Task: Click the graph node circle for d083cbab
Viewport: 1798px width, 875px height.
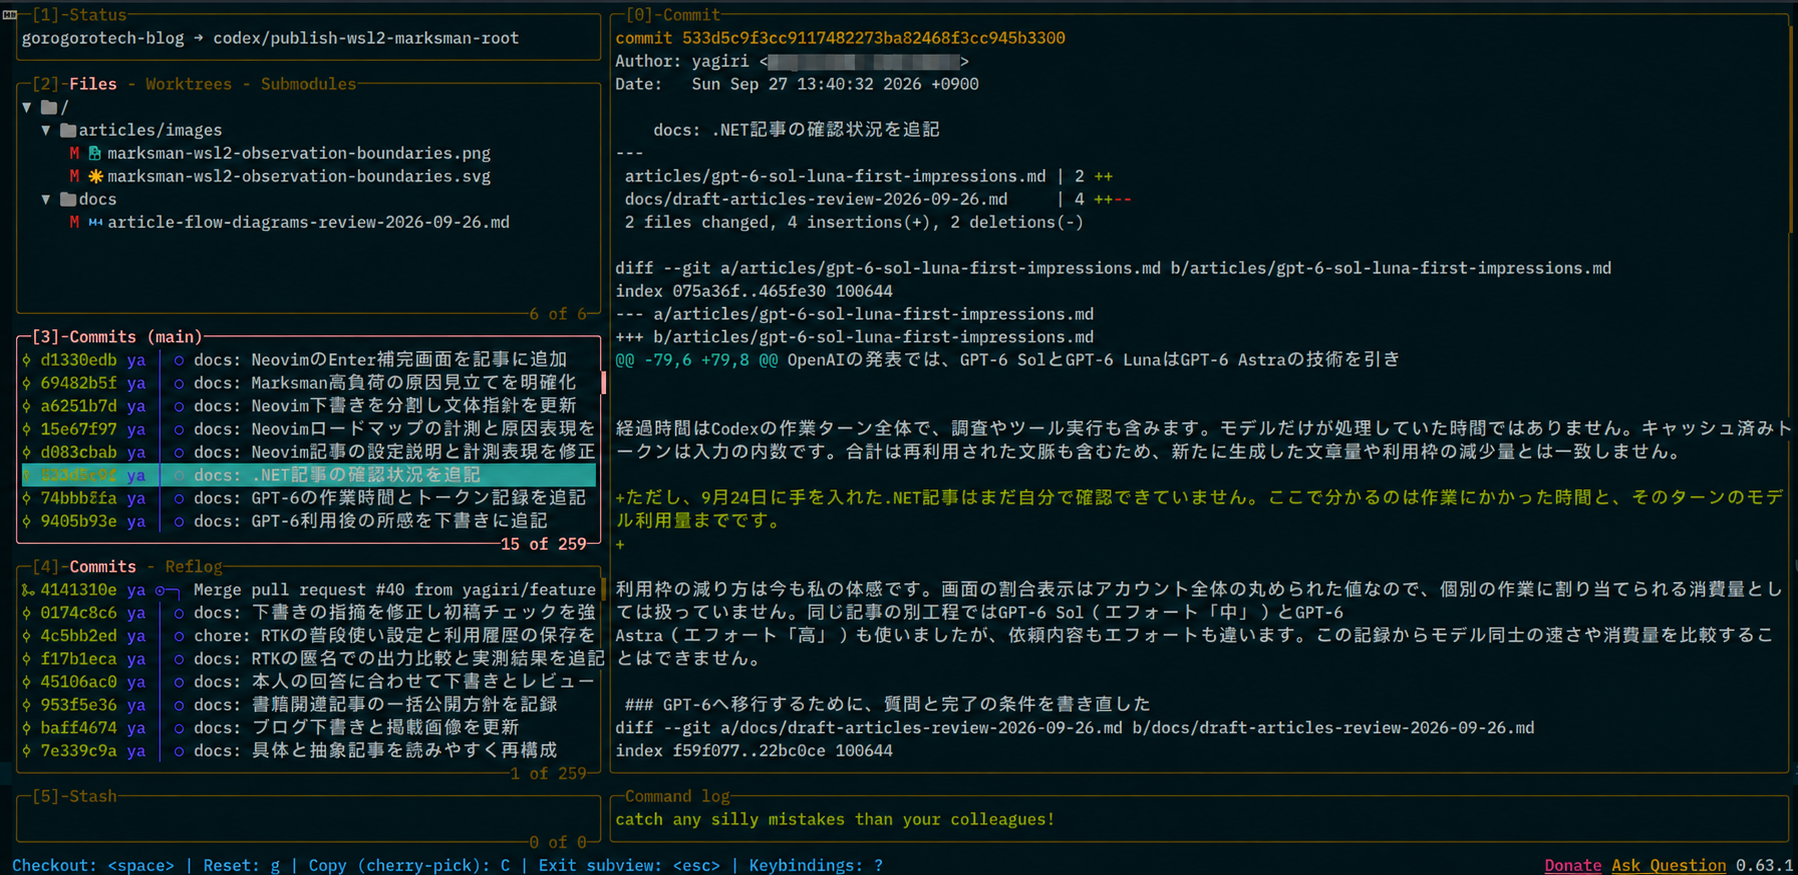Action: [178, 452]
